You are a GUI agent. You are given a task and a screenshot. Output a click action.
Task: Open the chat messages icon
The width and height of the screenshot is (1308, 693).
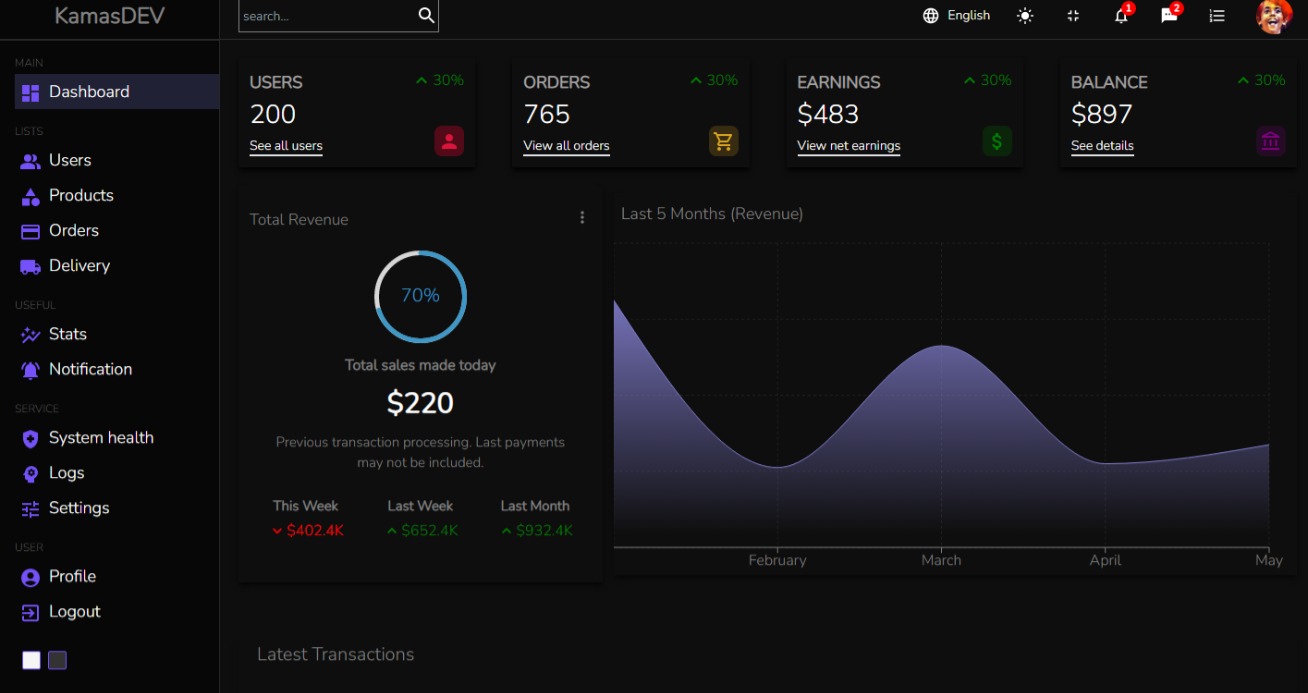click(1169, 16)
